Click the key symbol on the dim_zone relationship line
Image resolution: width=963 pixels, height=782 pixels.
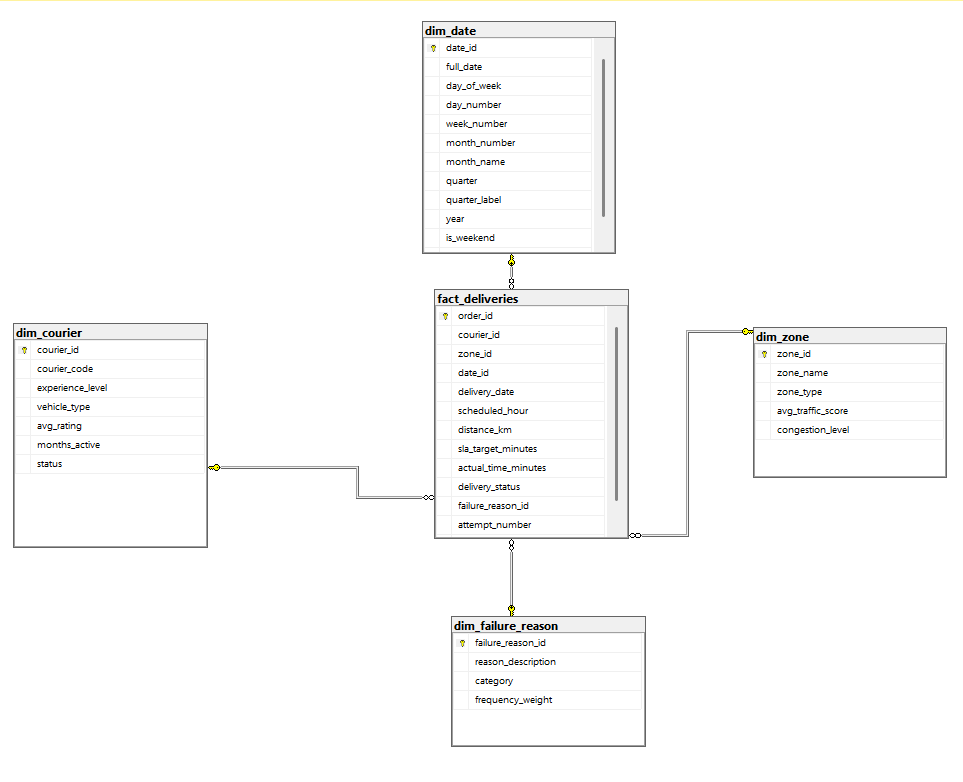[x=746, y=330]
